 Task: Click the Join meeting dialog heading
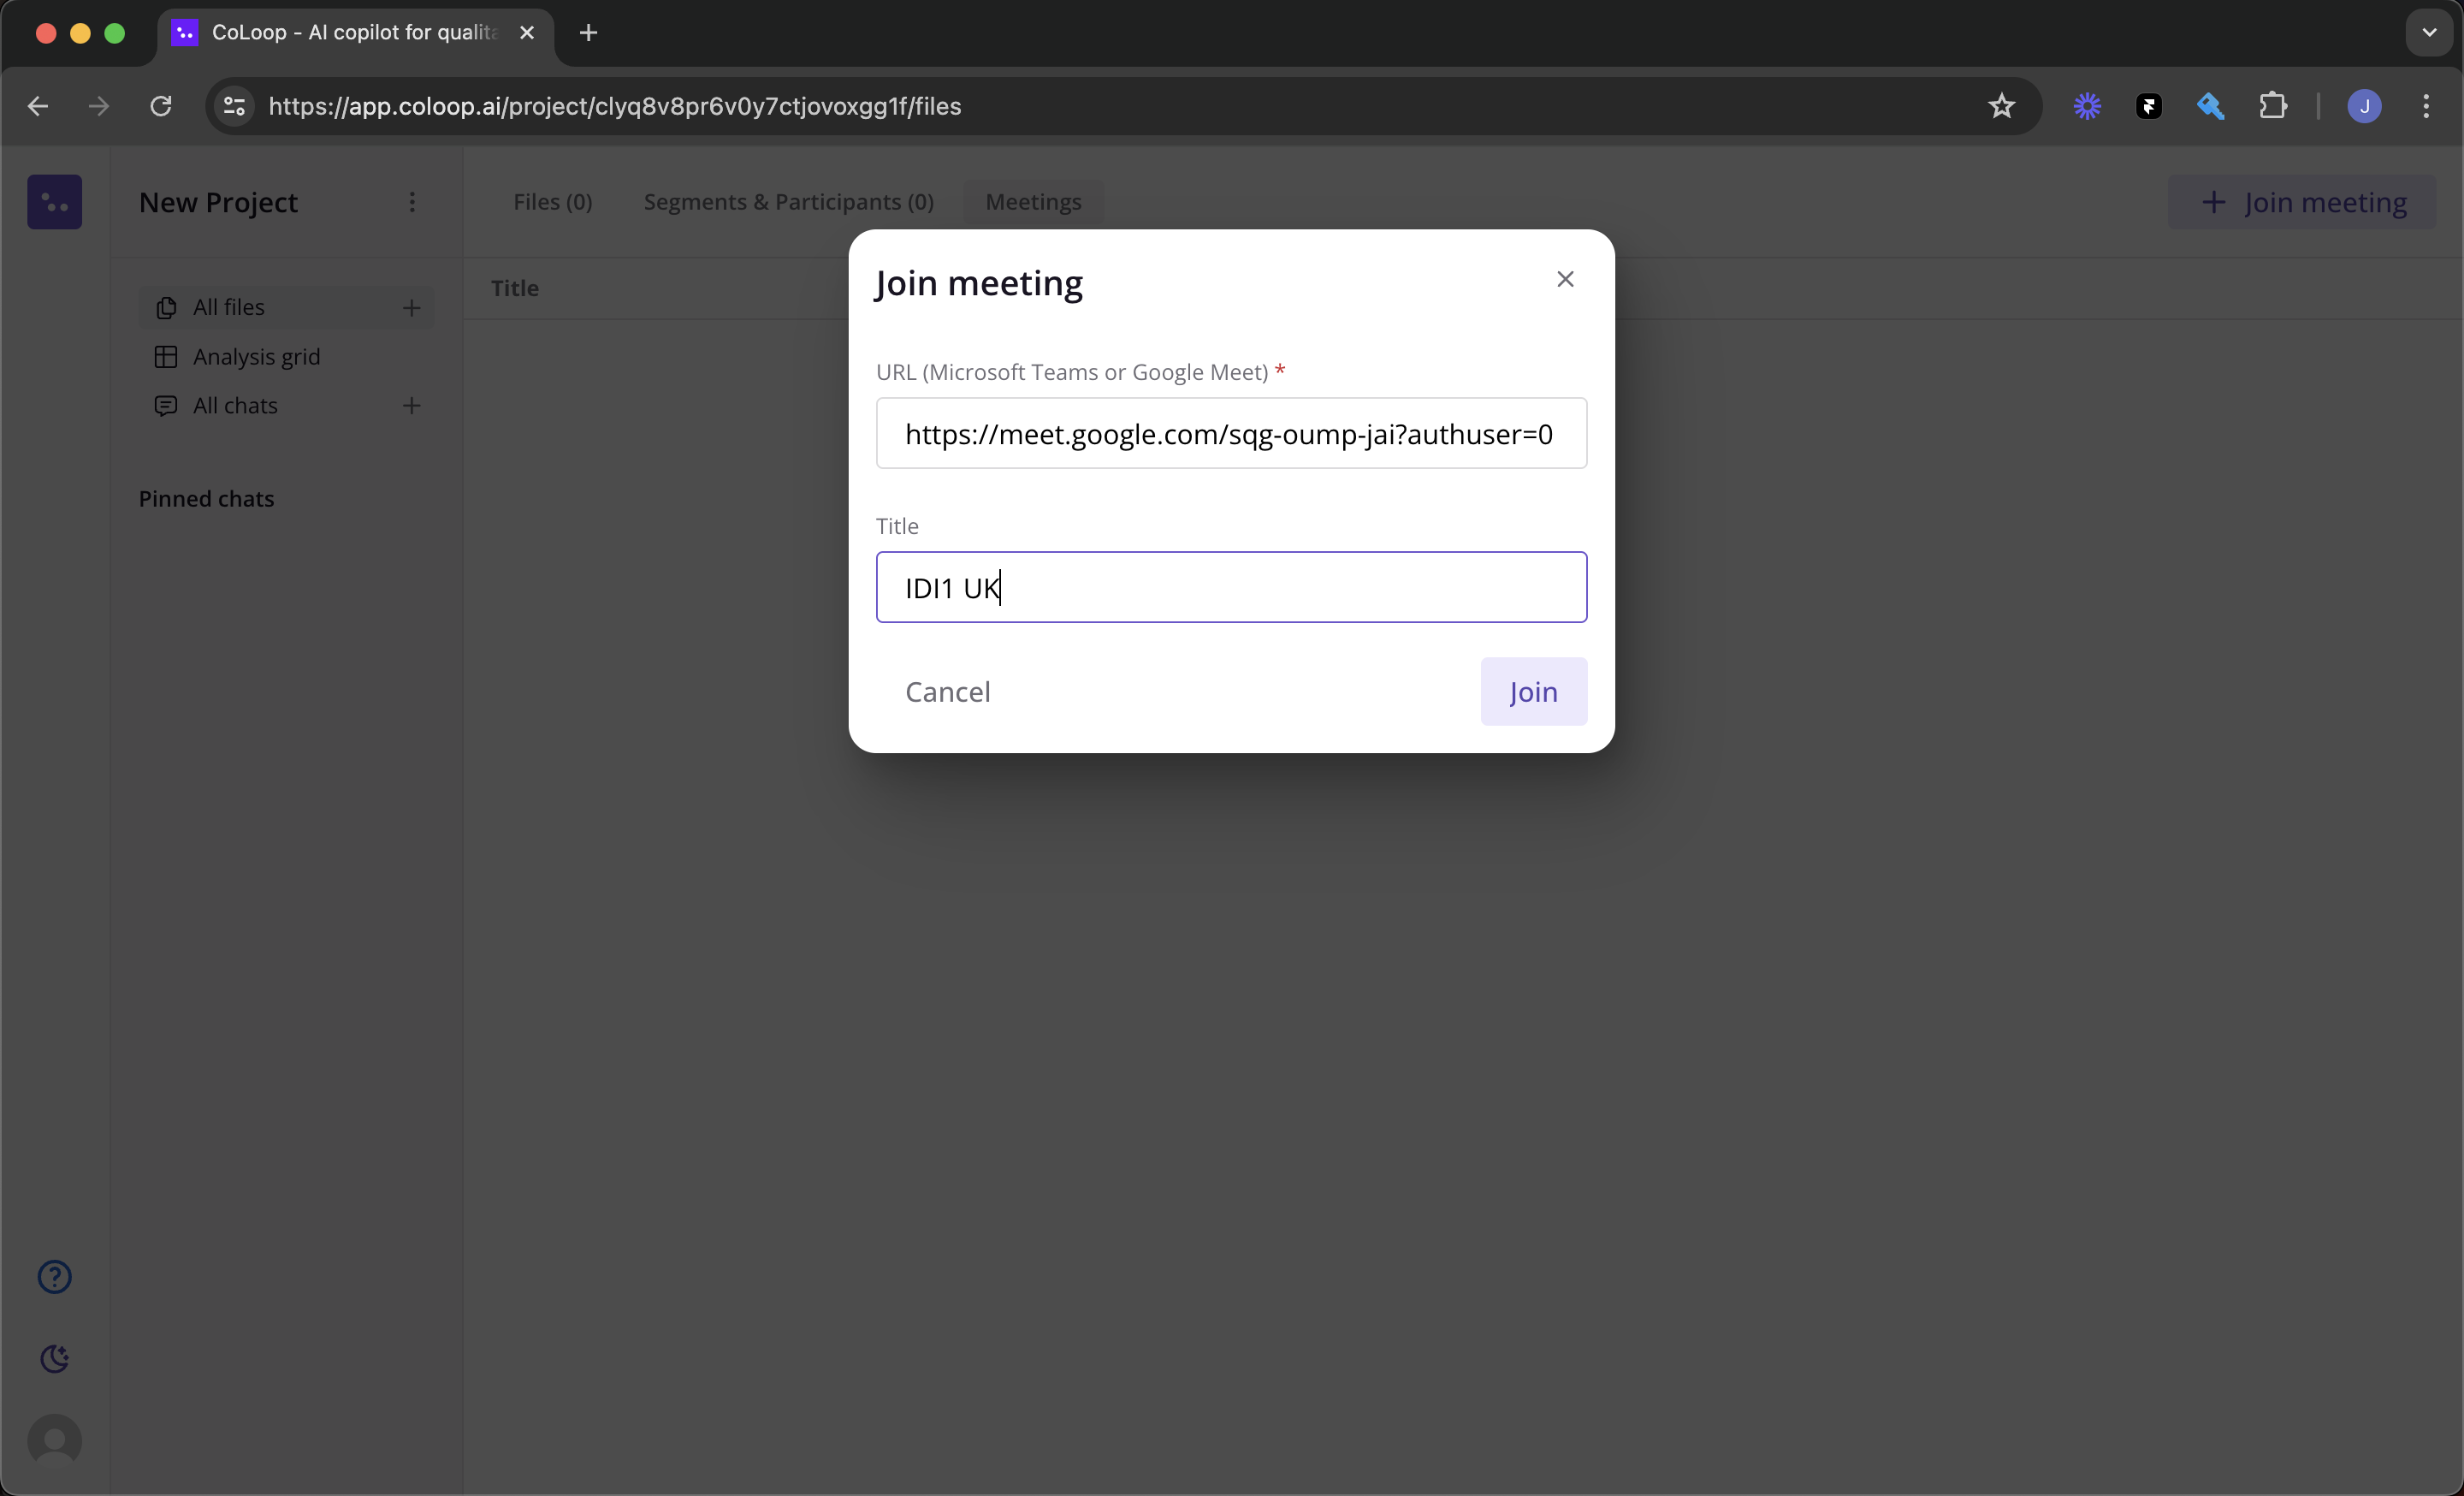coord(979,283)
